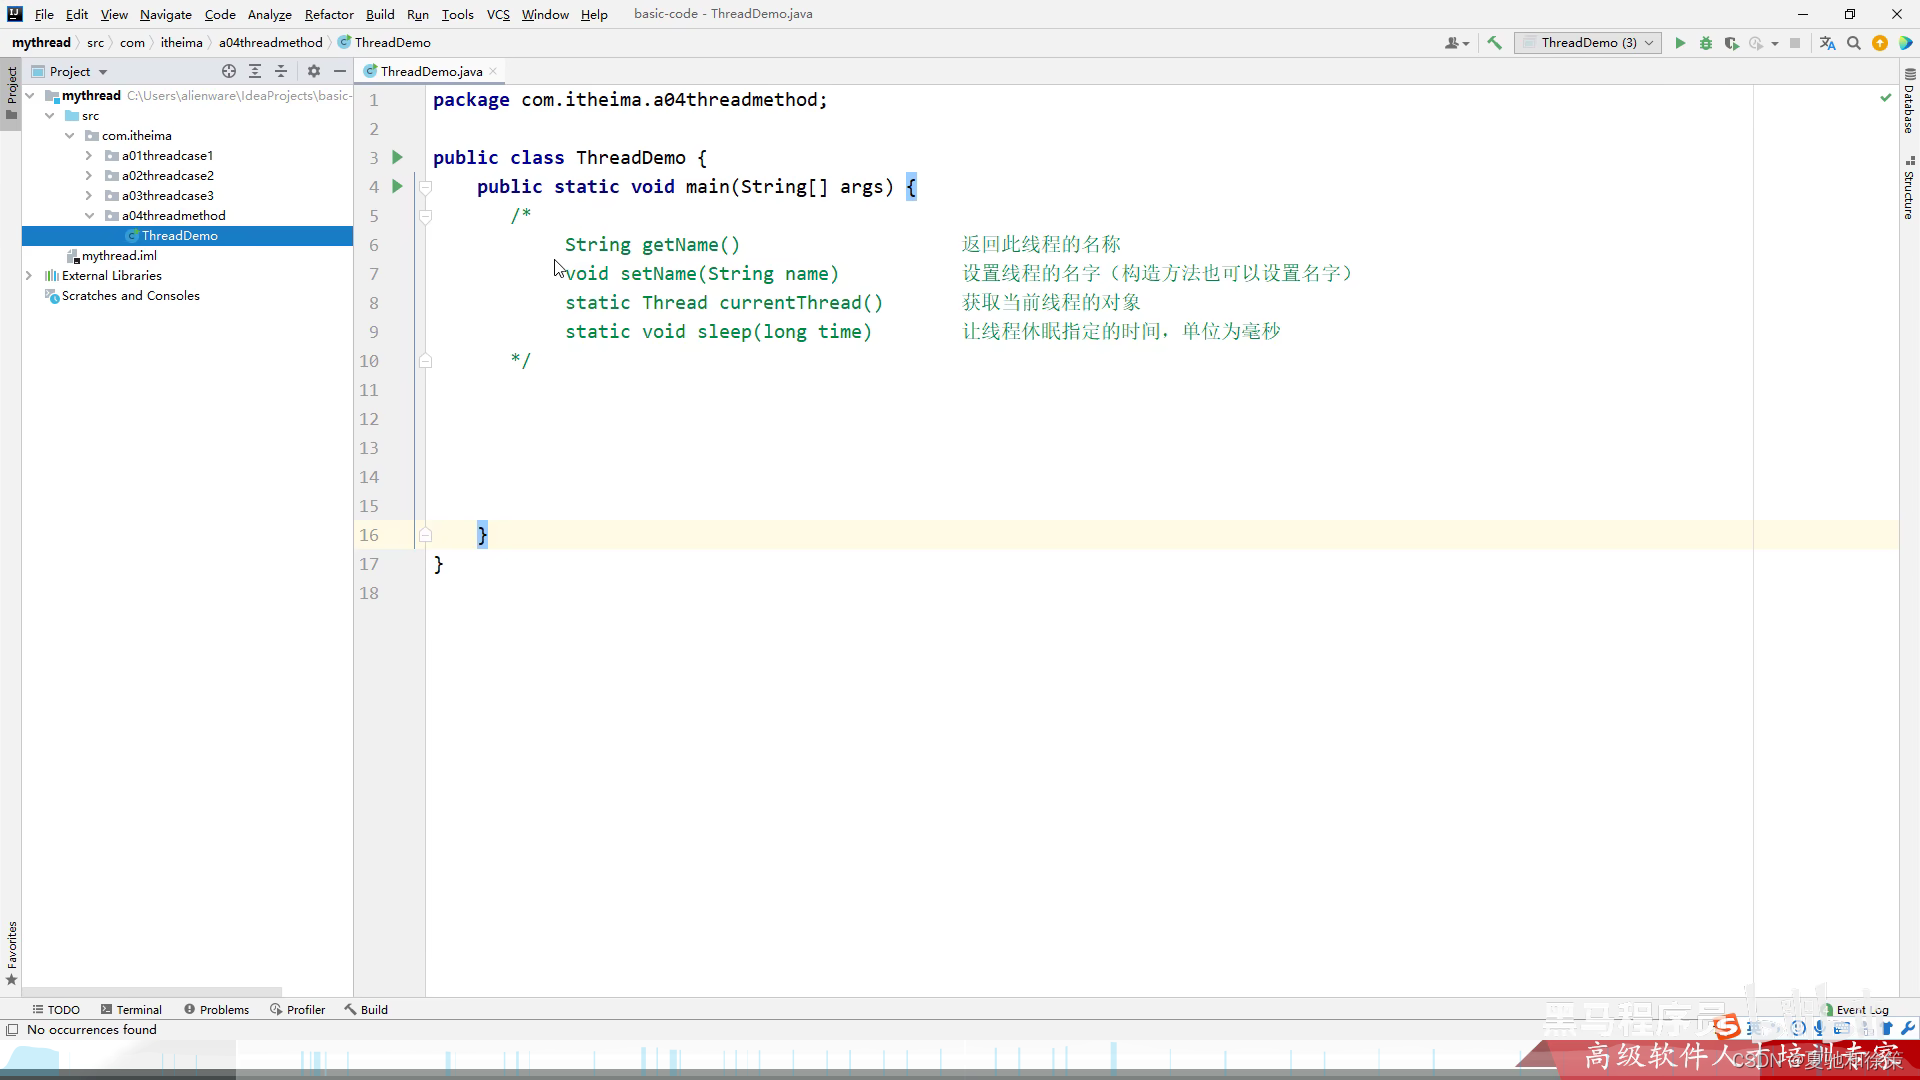Select the ThreadDemo.java editor tab
Image resolution: width=1920 pixels, height=1080 pixels.
tap(430, 71)
